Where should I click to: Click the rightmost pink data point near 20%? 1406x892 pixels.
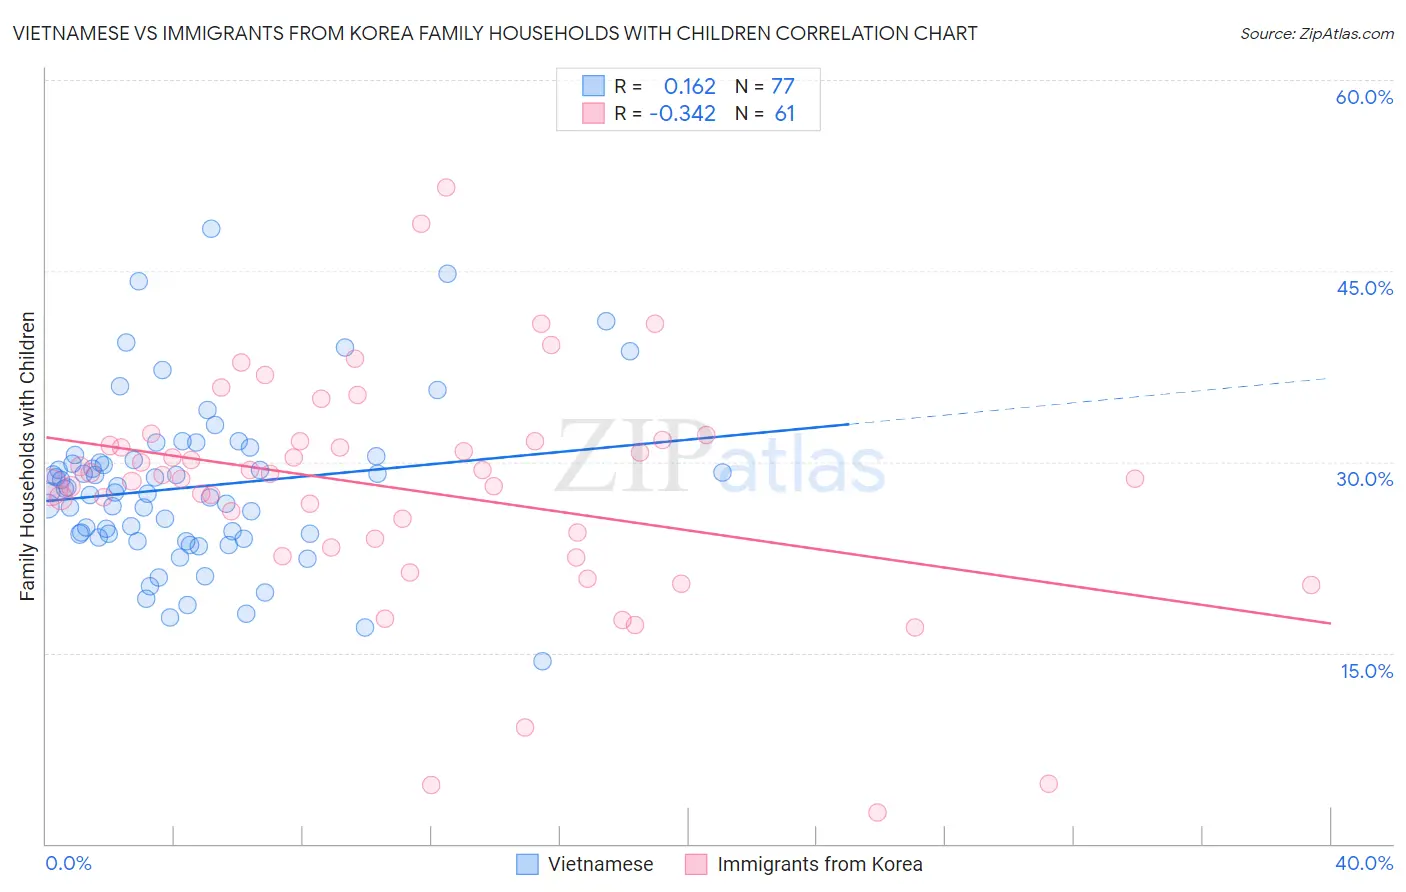coord(1311,585)
